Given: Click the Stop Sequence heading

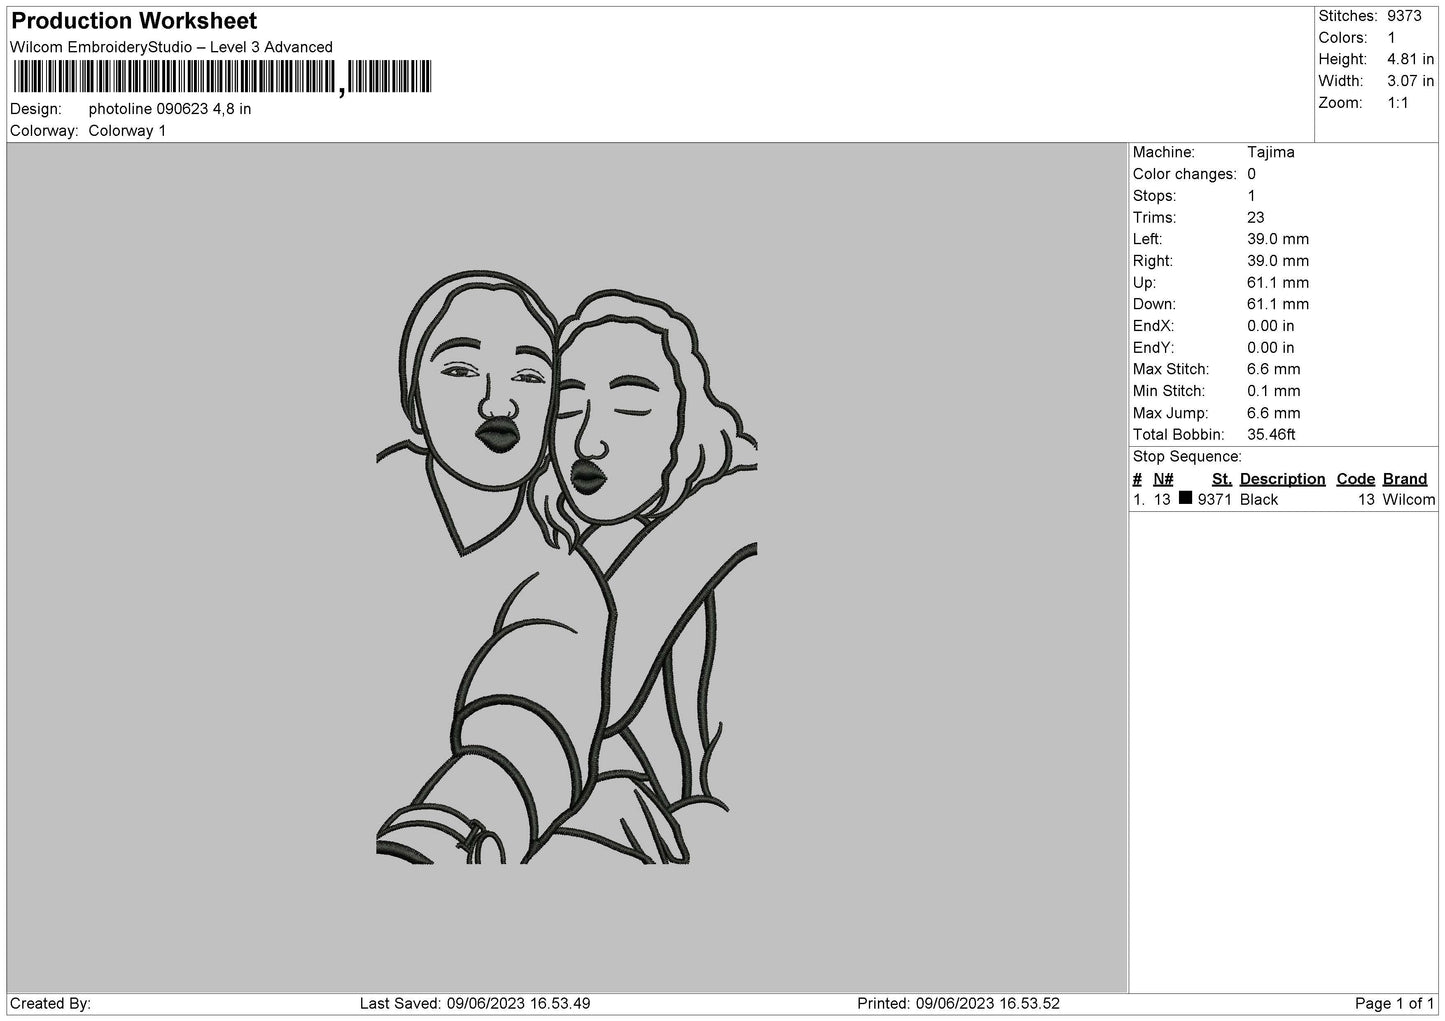Looking at the screenshot, I should point(1186,457).
